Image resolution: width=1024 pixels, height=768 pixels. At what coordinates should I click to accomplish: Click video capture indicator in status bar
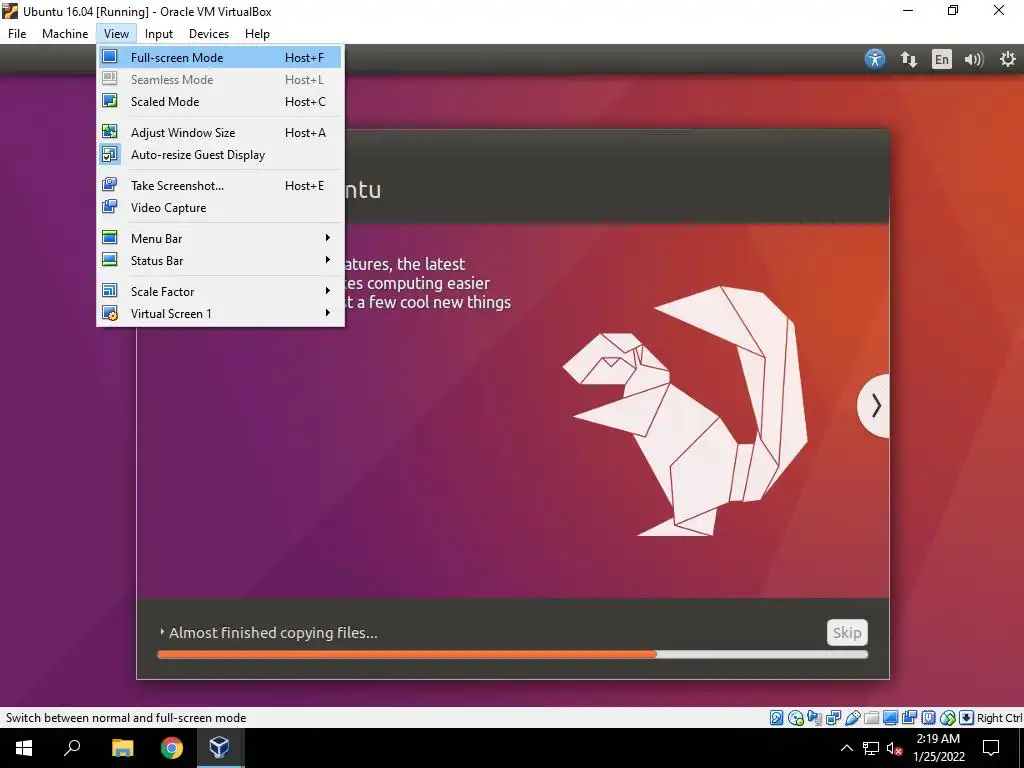coord(909,718)
